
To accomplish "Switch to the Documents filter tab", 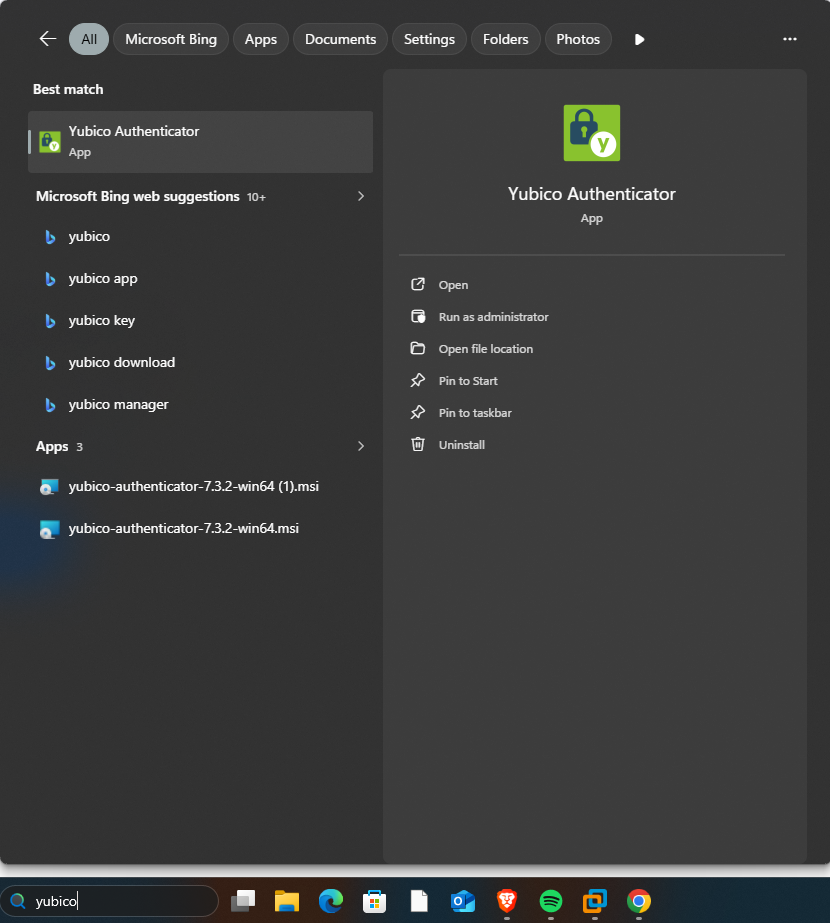I will coord(340,39).
